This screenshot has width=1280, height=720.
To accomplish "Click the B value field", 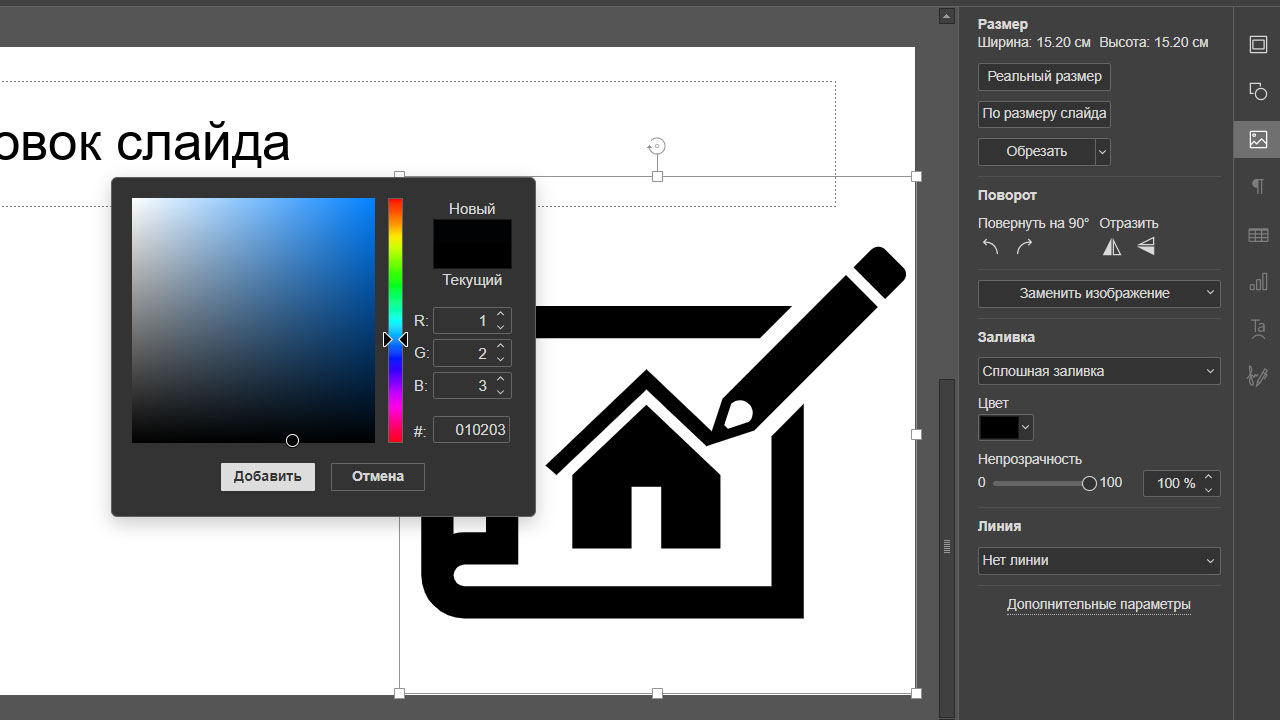I will [x=463, y=385].
